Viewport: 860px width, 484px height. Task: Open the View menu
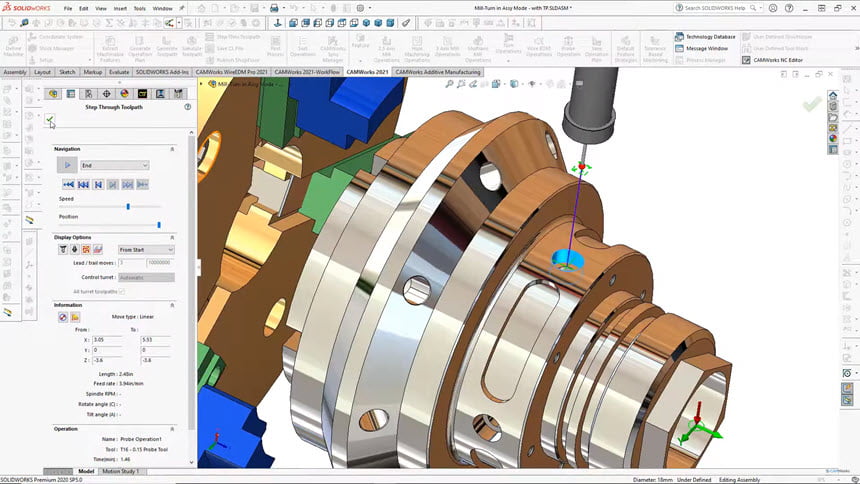[x=101, y=8]
